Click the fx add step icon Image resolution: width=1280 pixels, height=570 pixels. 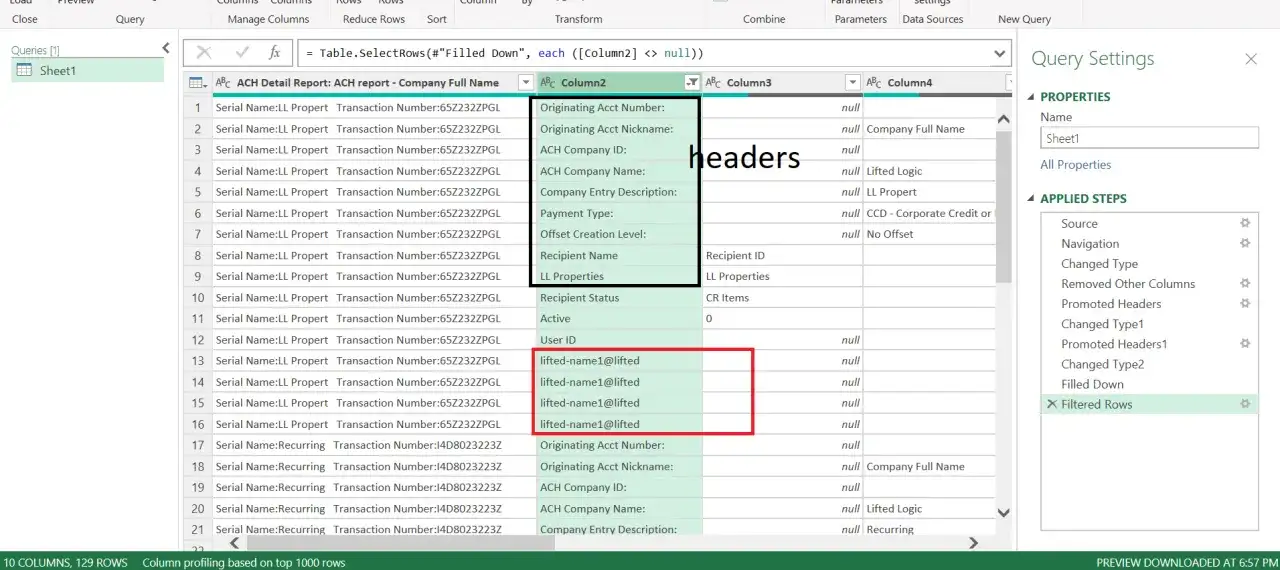coord(275,53)
